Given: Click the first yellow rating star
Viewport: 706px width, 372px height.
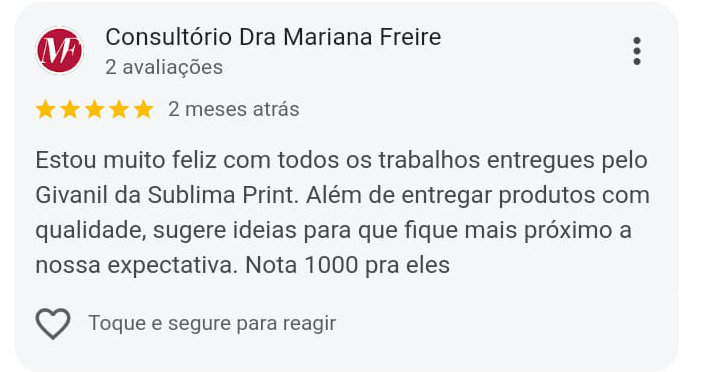Looking at the screenshot, I should pyautogui.click(x=45, y=109).
